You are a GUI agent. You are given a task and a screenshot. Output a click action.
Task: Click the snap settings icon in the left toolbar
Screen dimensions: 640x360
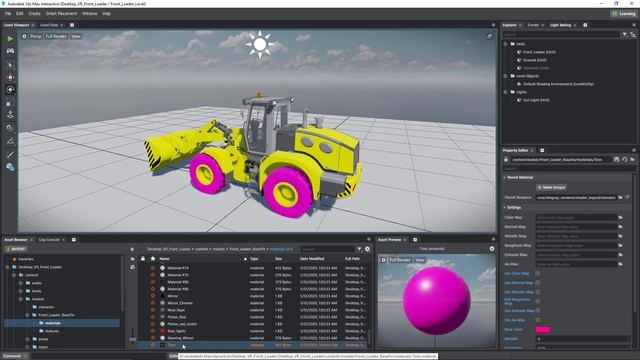(x=10, y=128)
